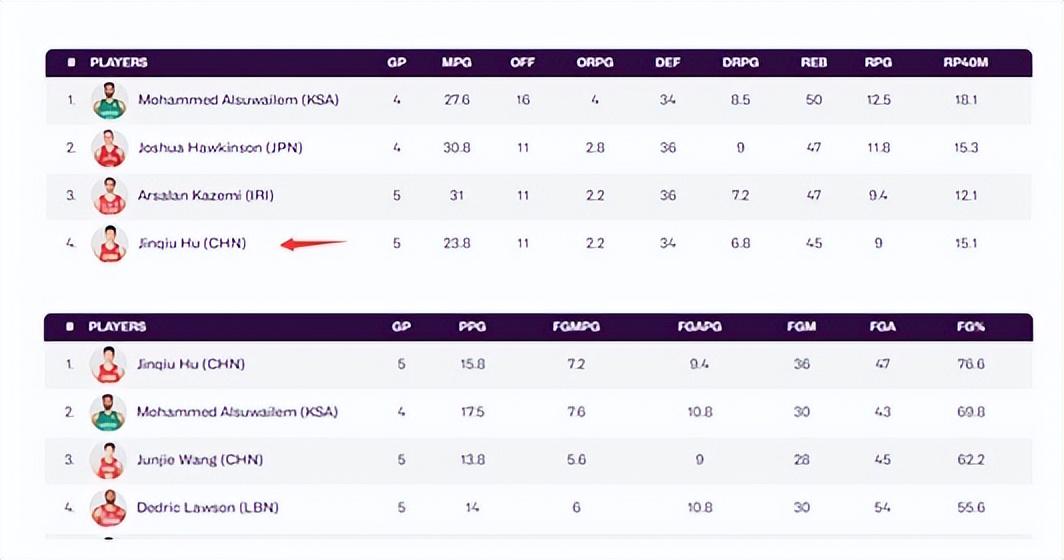Click Arsalan Kazemi's player avatar
This screenshot has height=560, width=1064.
110,196
